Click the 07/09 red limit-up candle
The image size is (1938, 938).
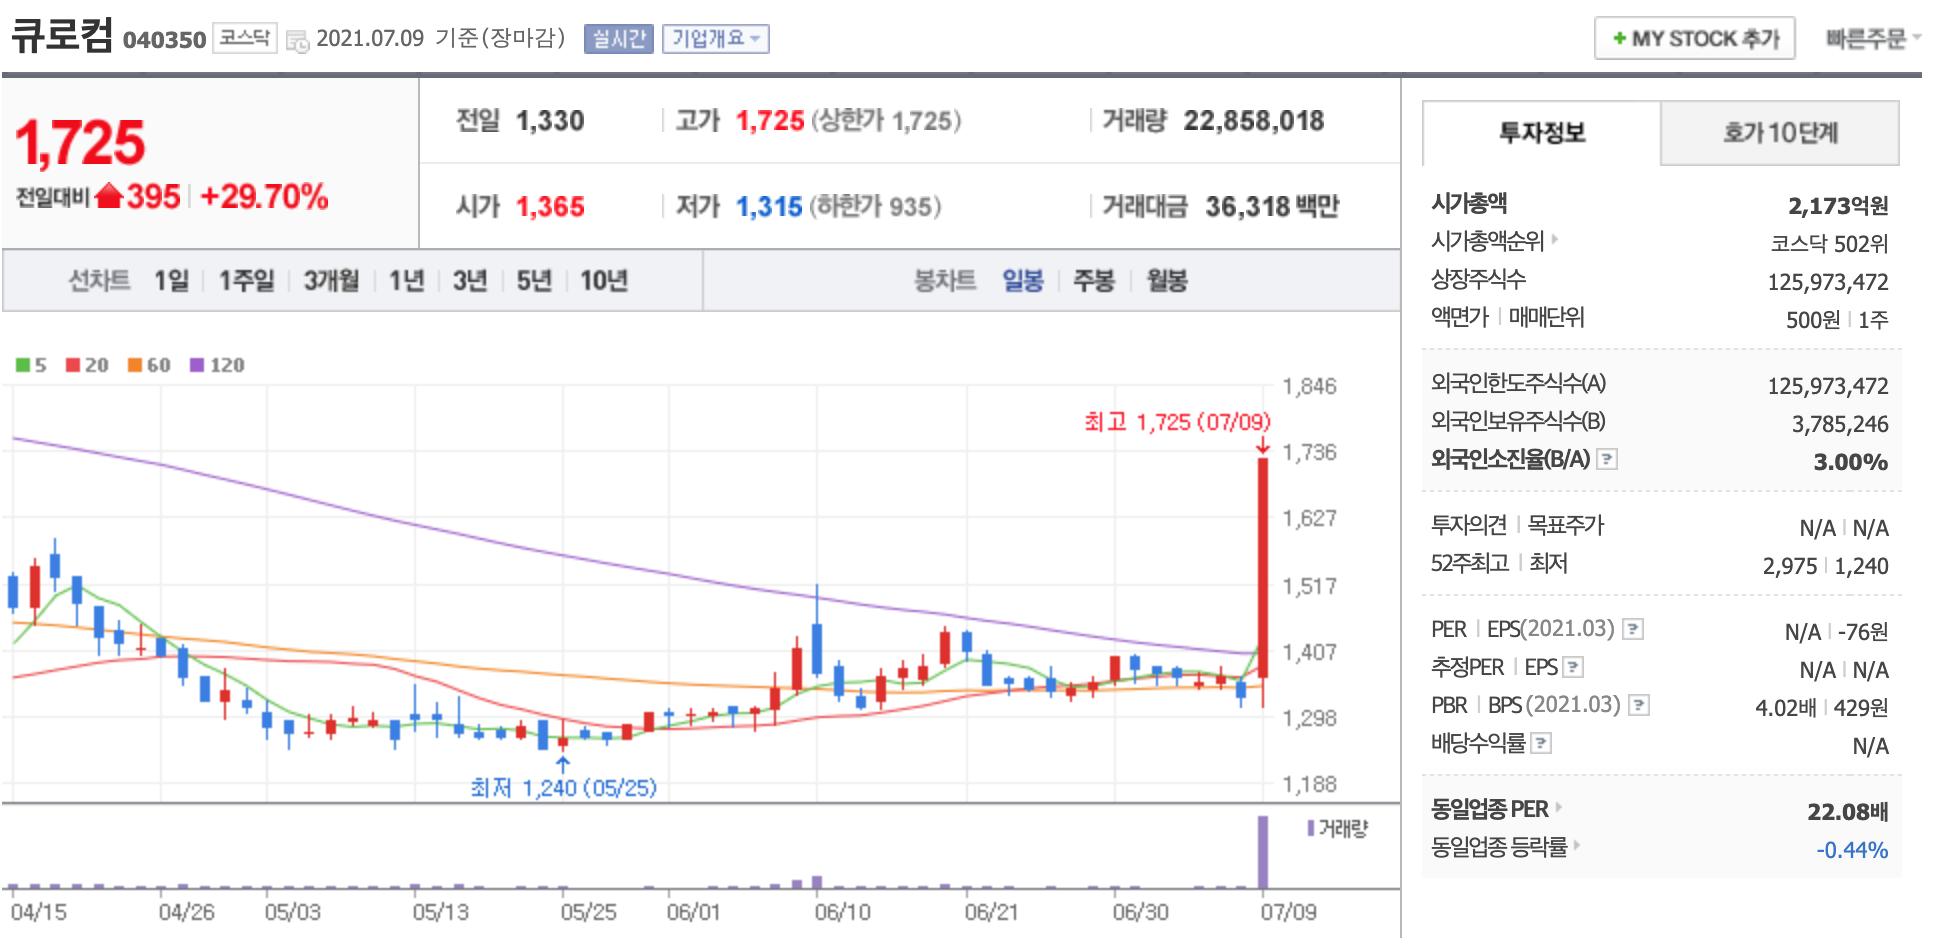tap(1263, 568)
